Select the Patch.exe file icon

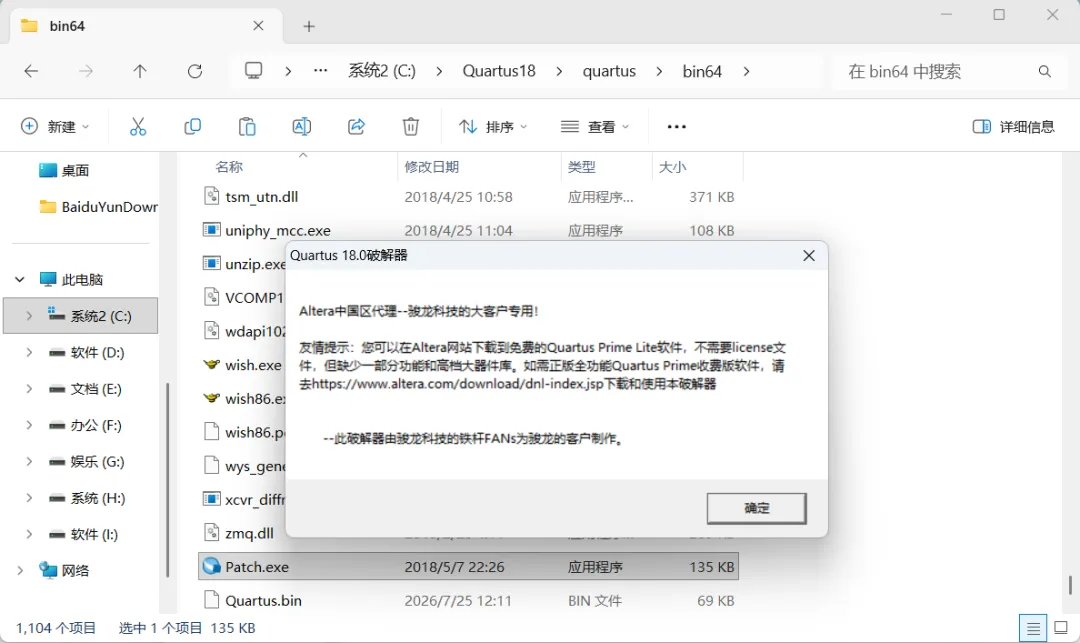pyautogui.click(x=211, y=567)
